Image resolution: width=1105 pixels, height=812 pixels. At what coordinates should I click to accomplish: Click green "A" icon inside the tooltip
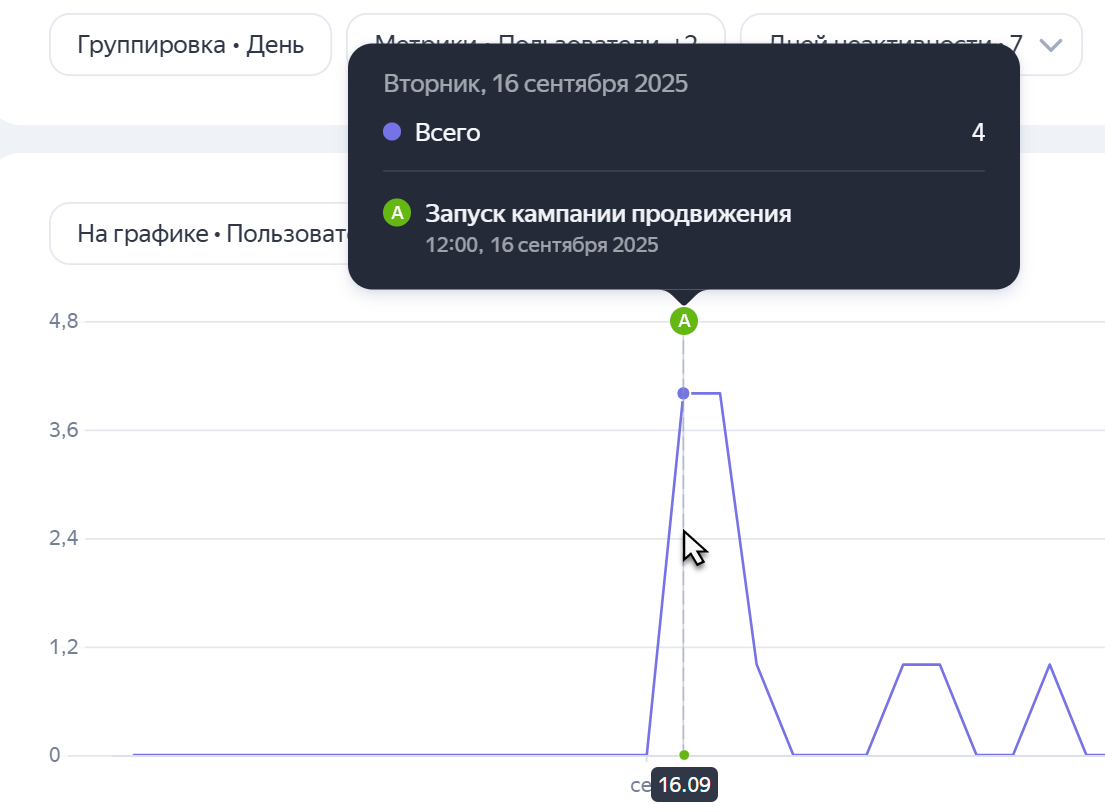[x=397, y=213]
